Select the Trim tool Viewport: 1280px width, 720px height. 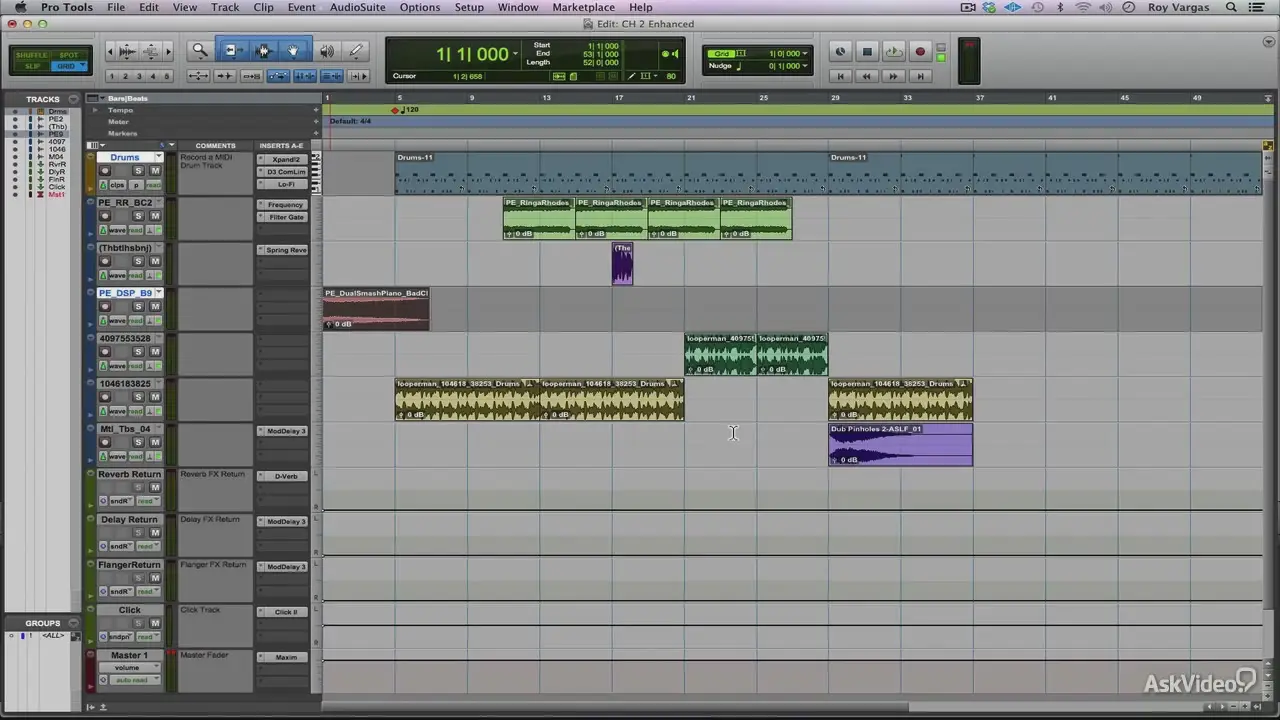tap(233, 51)
